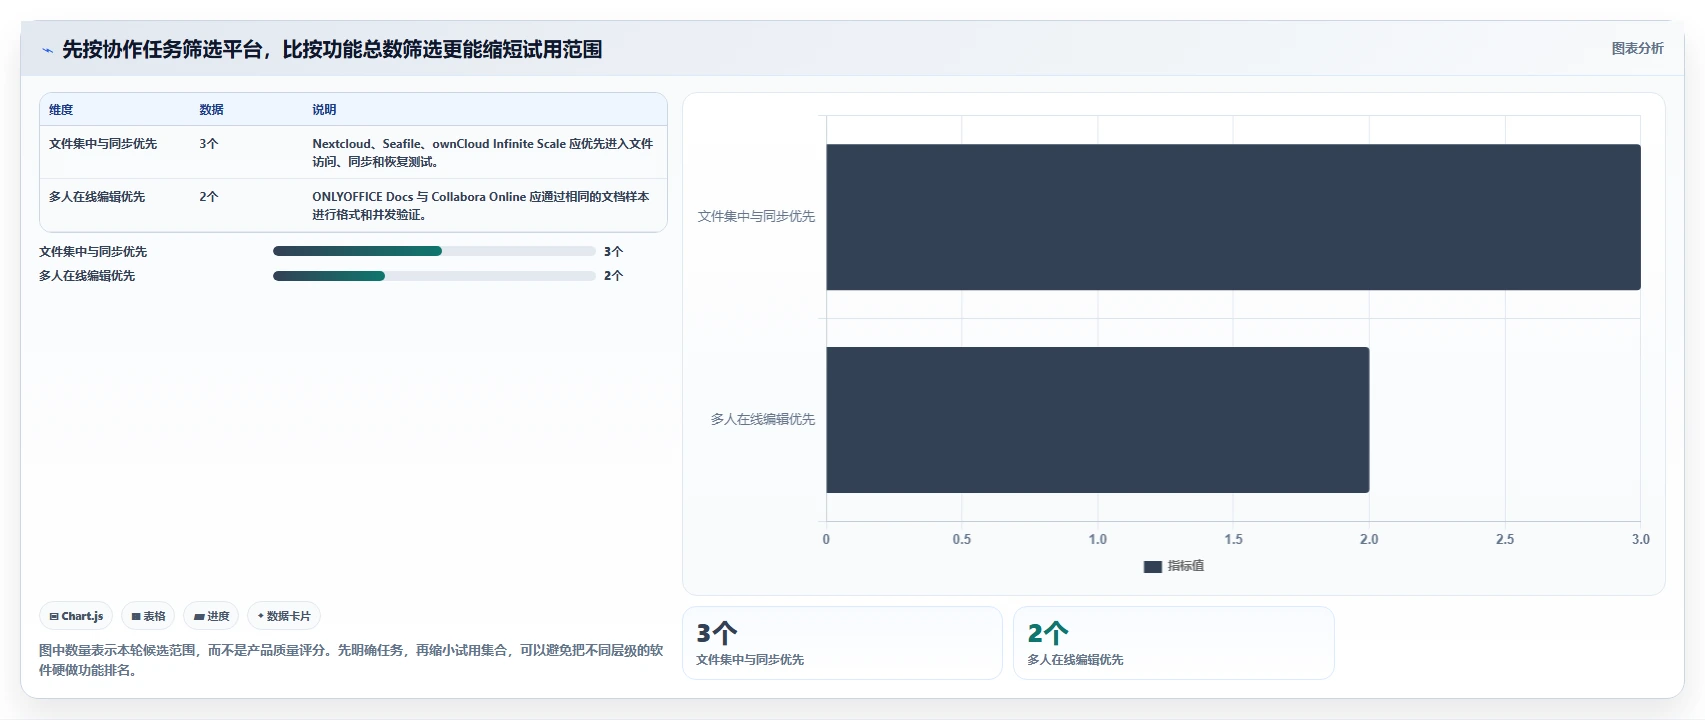
Task: Click the 多人在线编辑优先 chart axis label
Action: (x=763, y=419)
